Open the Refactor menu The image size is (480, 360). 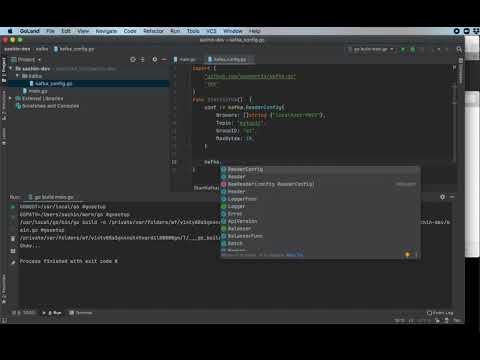click(x=153, y=31)
